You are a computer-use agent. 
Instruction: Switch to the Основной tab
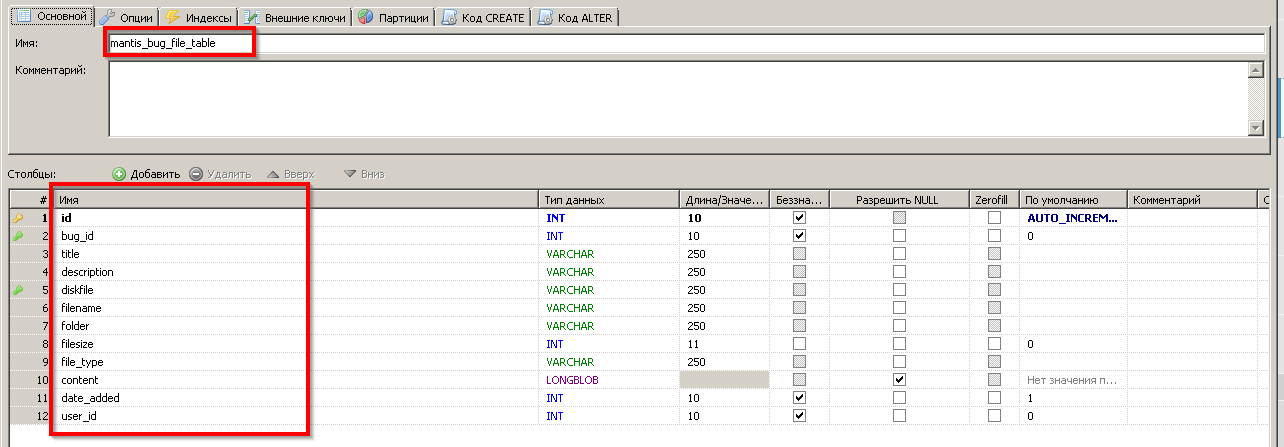coord(51,17)
